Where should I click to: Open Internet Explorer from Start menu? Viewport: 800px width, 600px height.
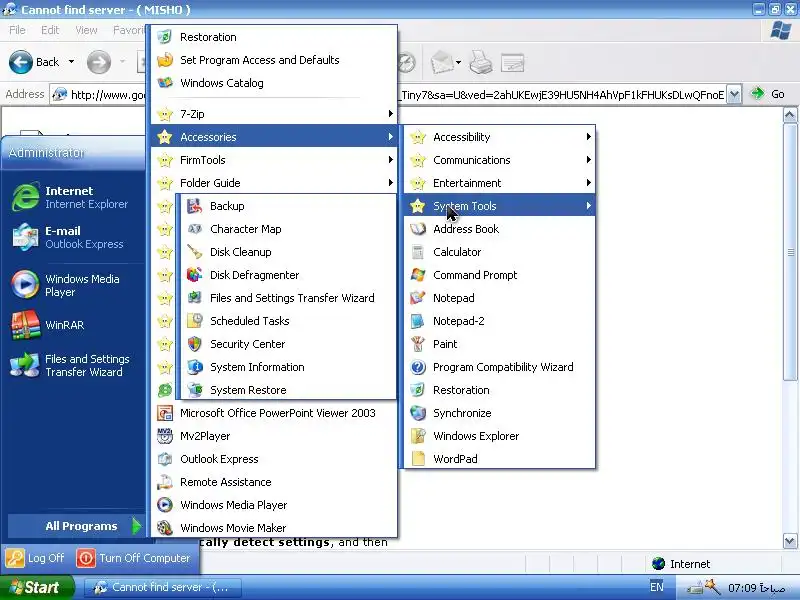(x=72, y=197)
